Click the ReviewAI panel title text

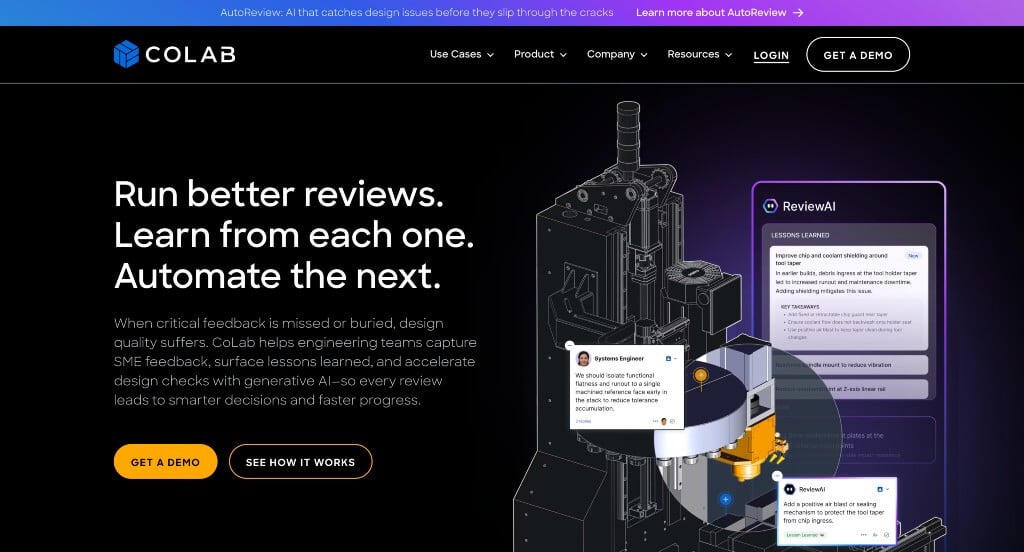pyautogui.click(x=808, y=206)
